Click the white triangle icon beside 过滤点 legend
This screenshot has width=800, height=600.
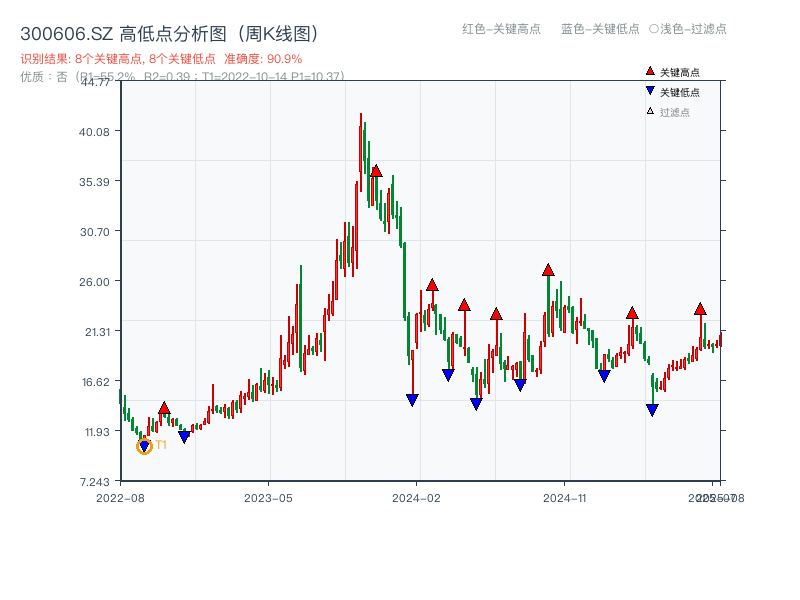coord(650,111)
